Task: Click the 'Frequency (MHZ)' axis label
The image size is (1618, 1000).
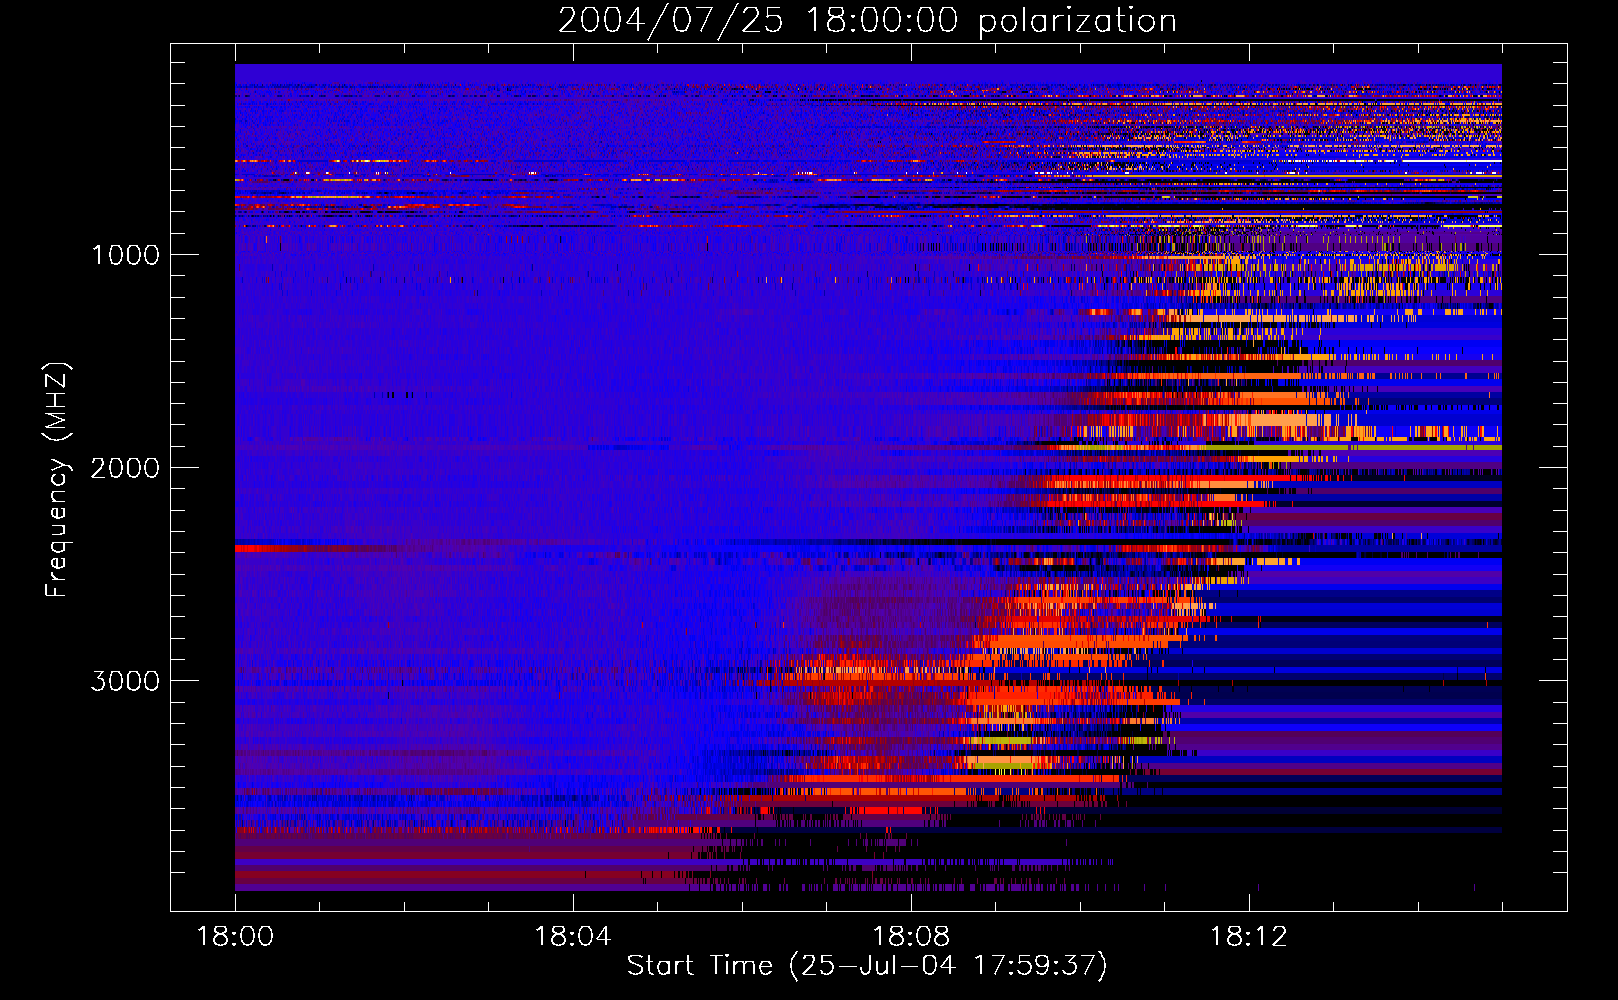Action: [57, 481]
